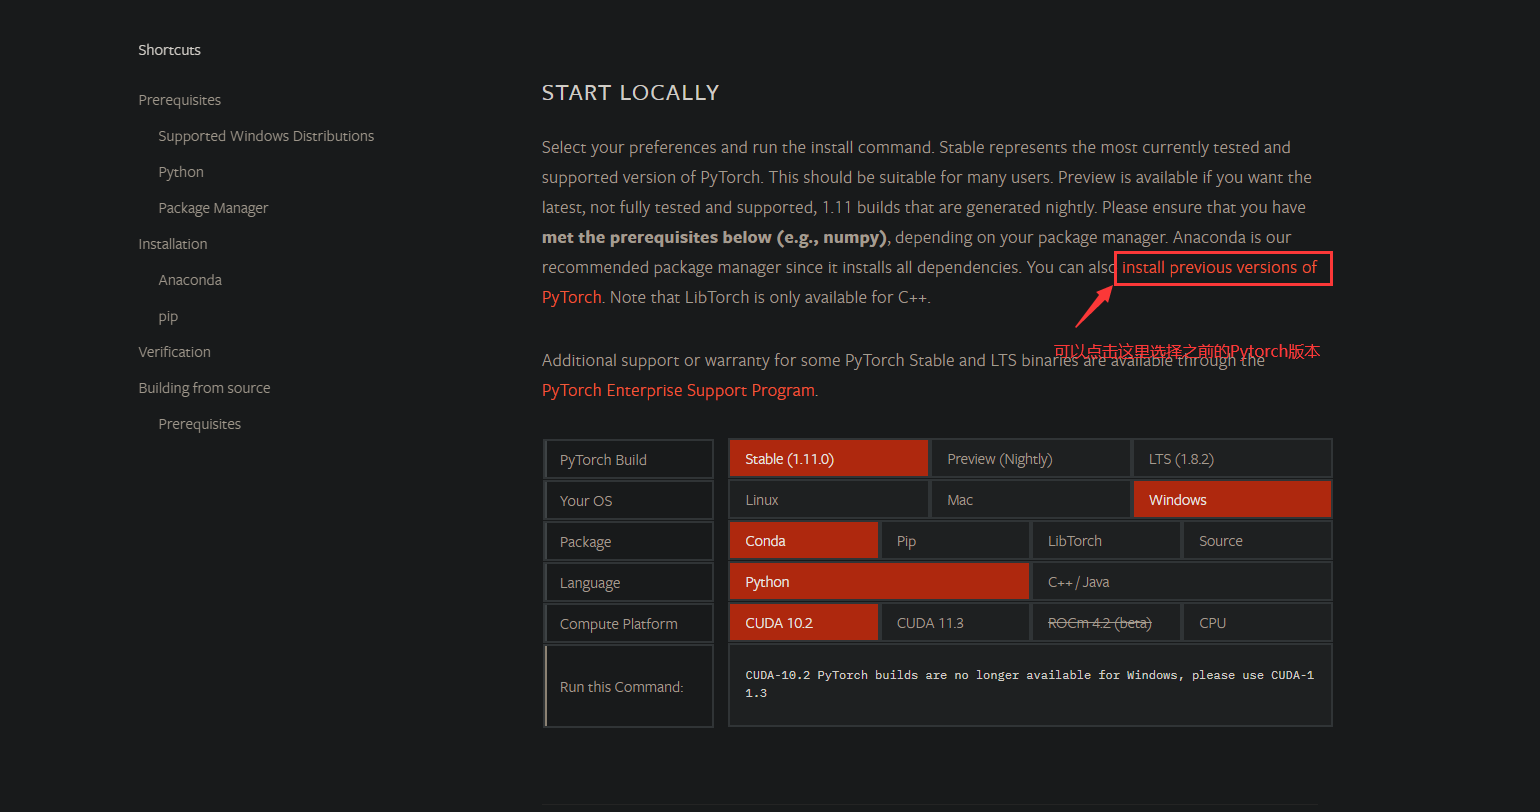This screenshot has height=812, width=1540.
Task: Click the Run this Command output box
Action: (x=1030, y=685)
